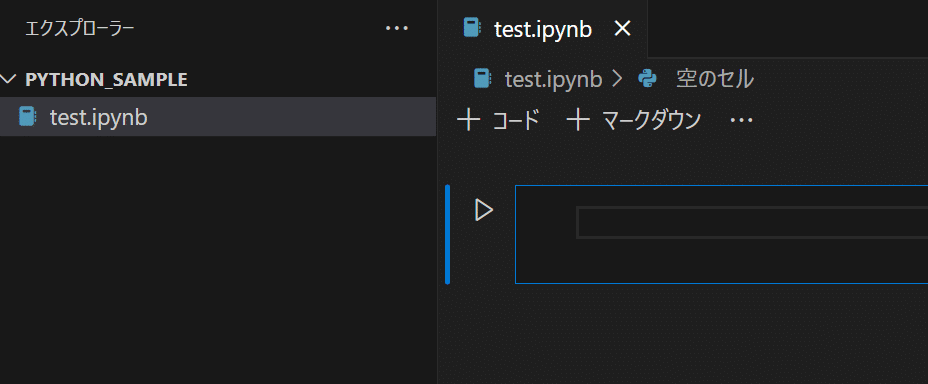Click inside the empty cell editor field
This screenshot has height=384, width=928.
752,222
